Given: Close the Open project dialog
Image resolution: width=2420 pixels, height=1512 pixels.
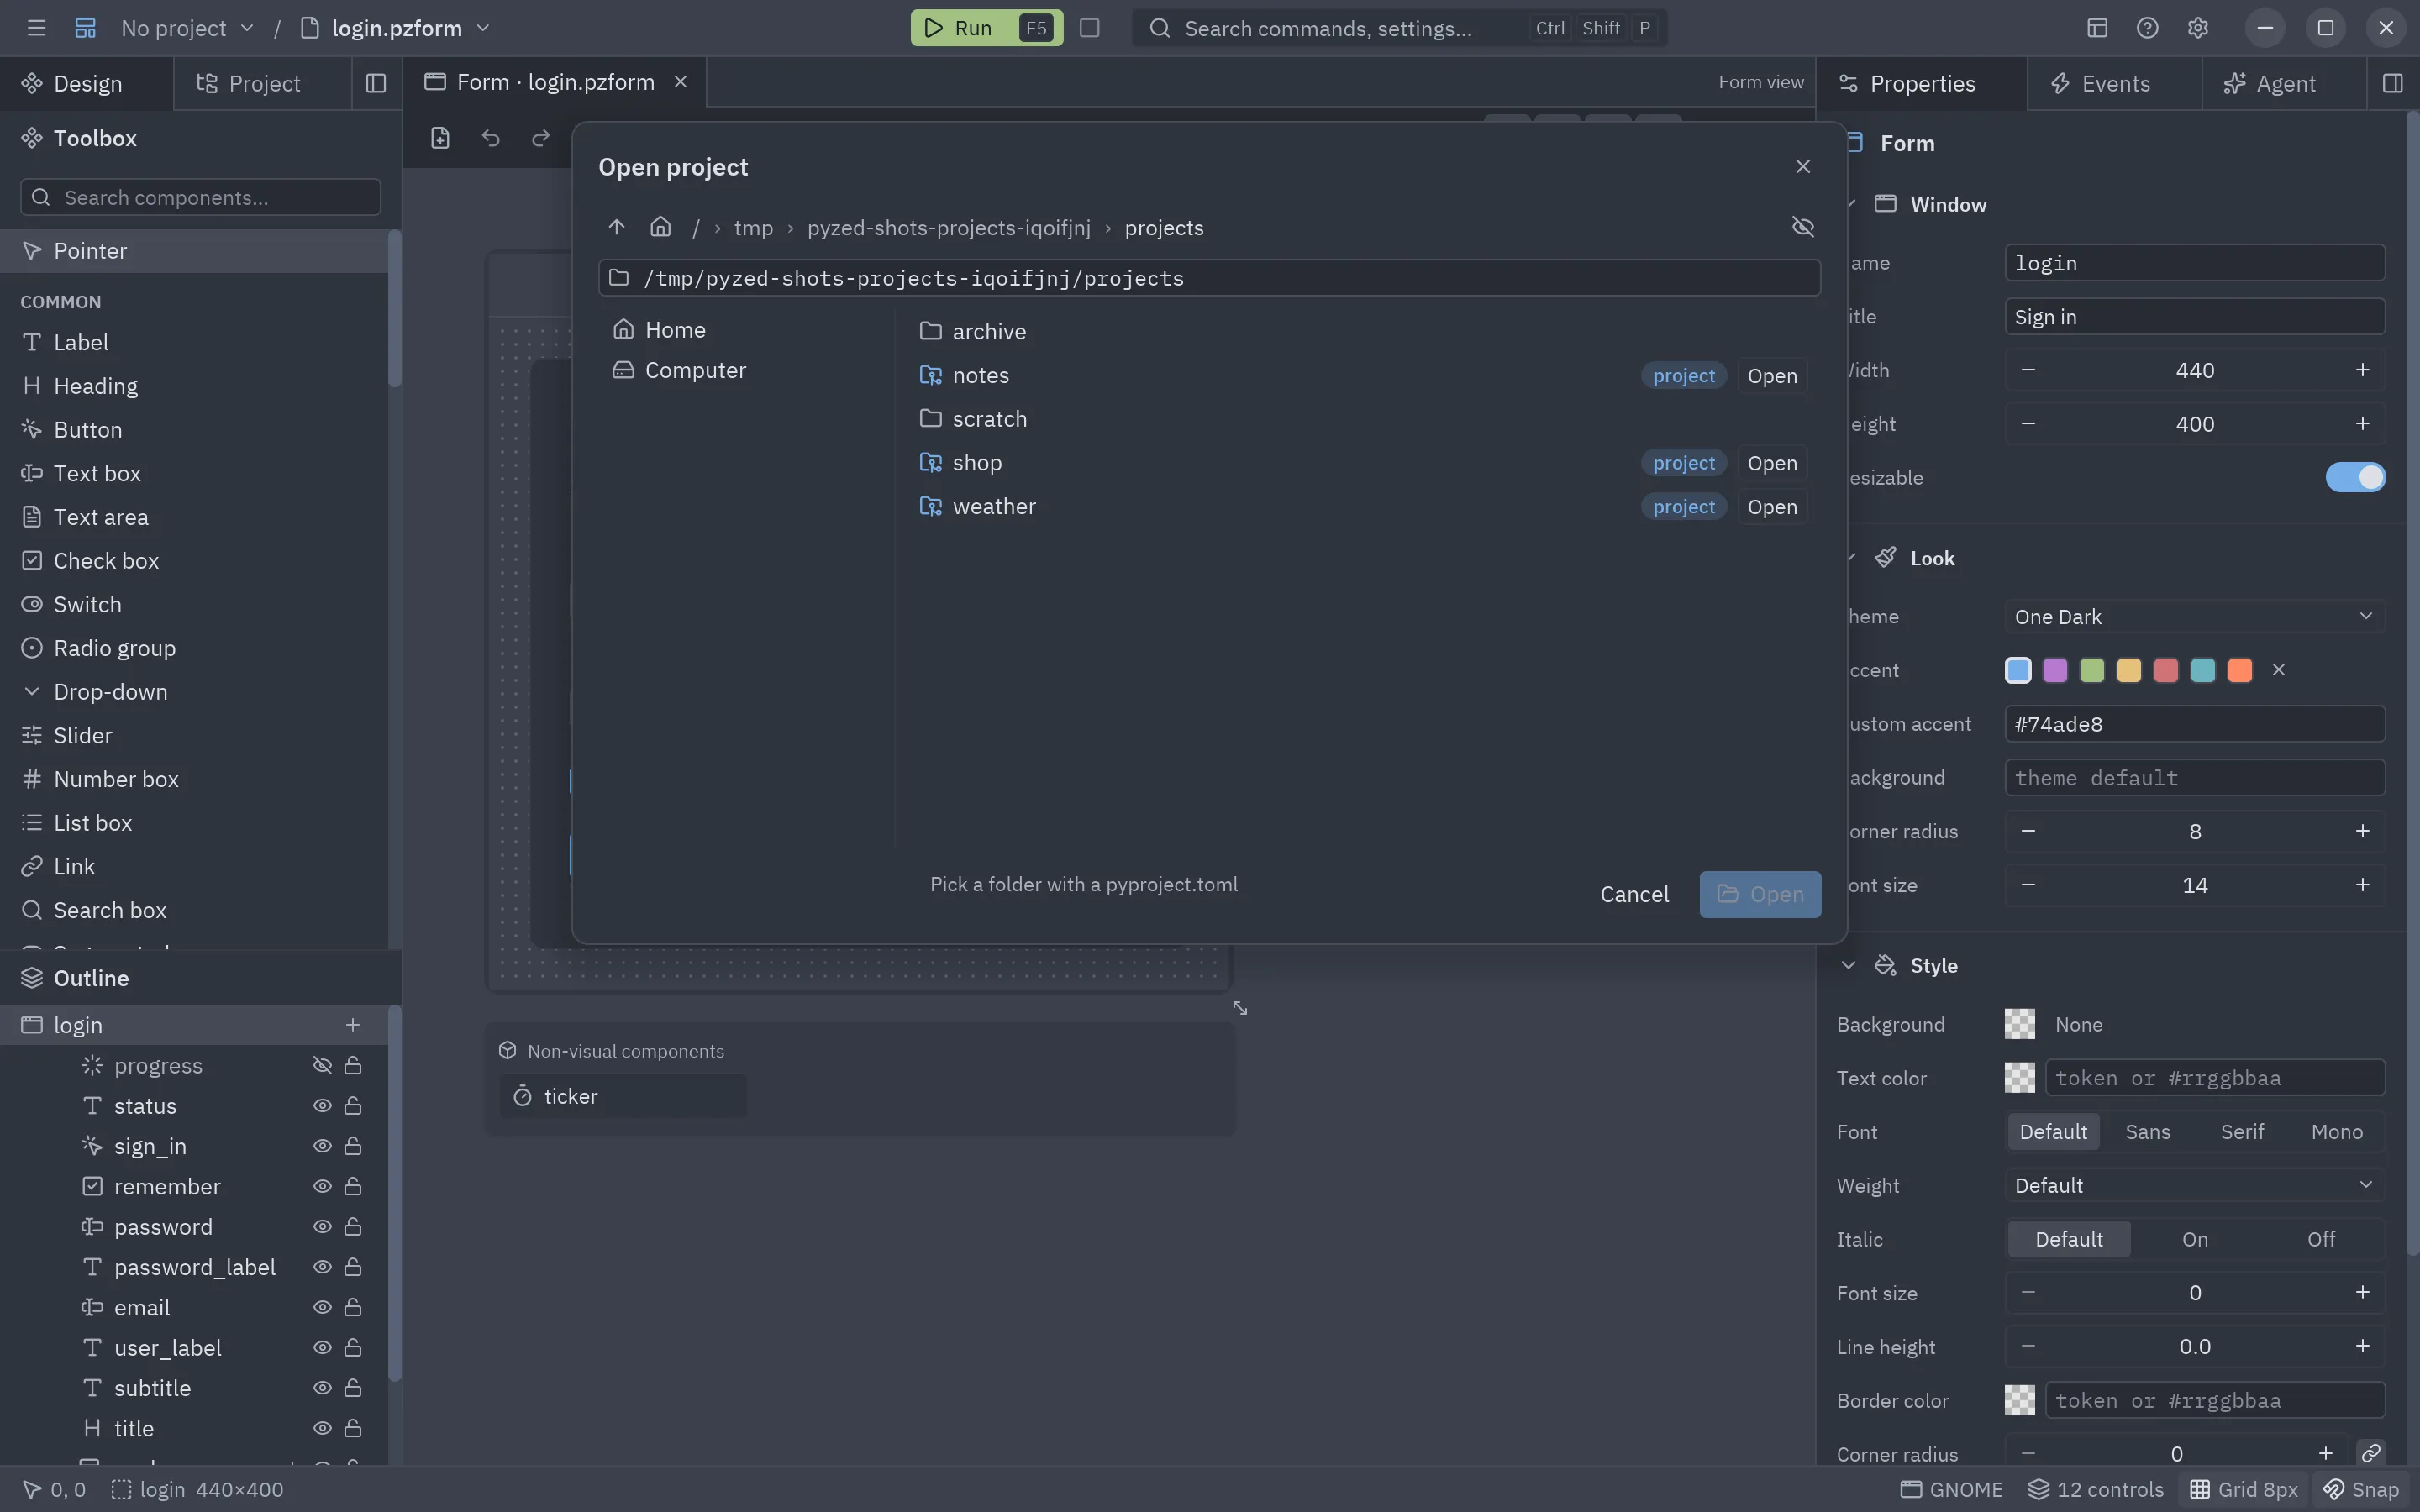Looking at the screenshot, I should pyautogui.click(x=1802, y=166).
